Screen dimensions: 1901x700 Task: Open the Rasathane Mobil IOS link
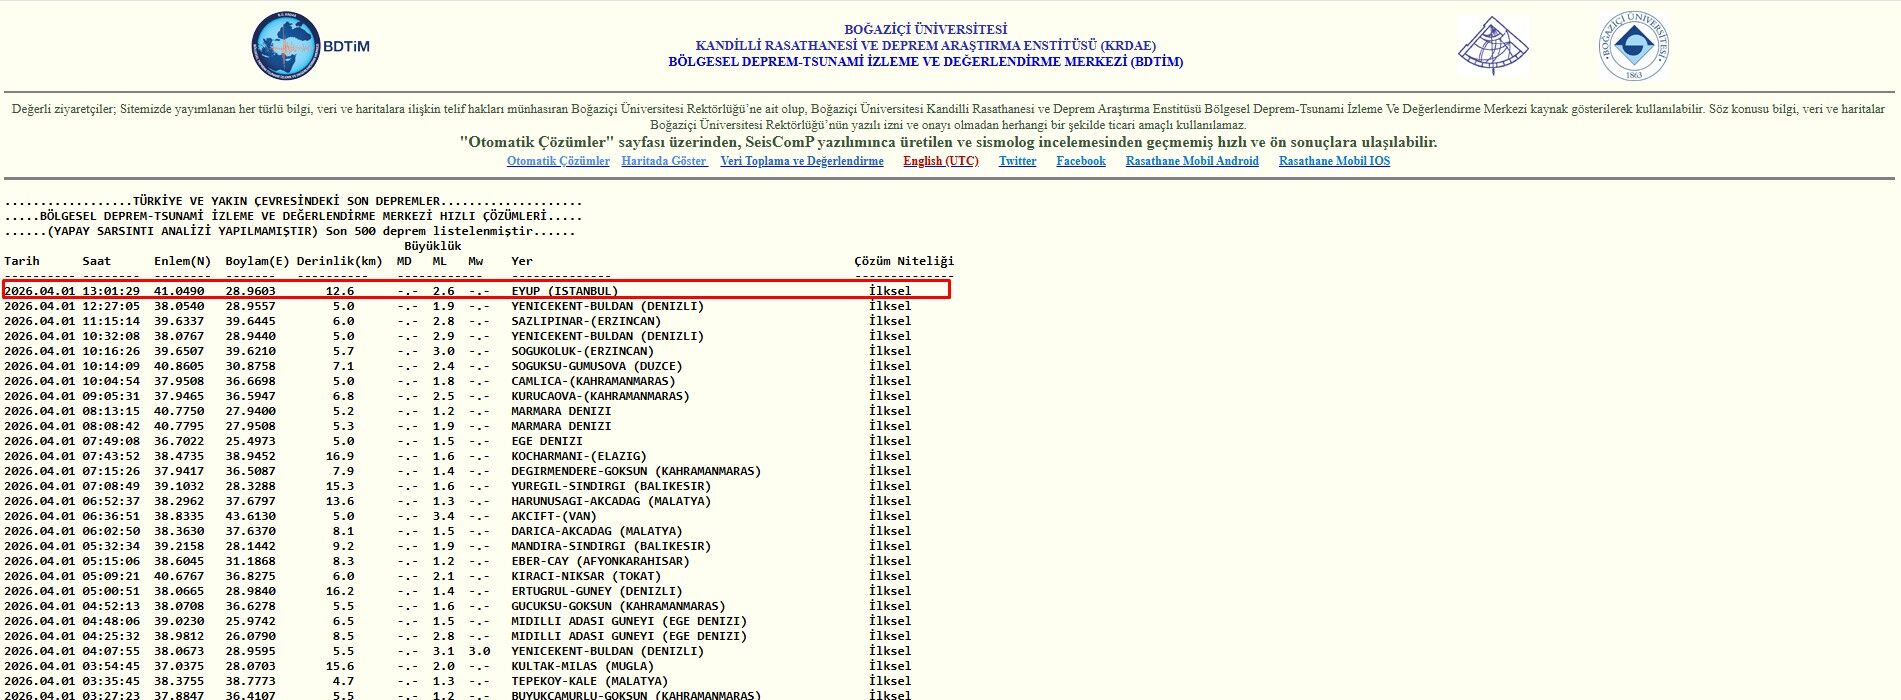pos(1334,161)
